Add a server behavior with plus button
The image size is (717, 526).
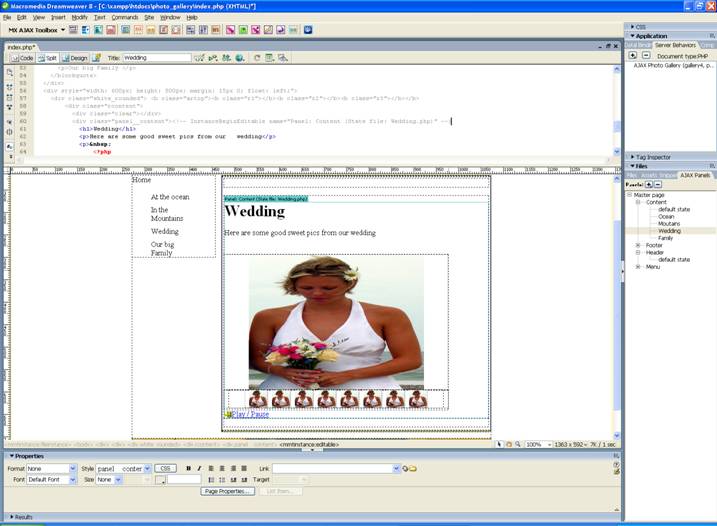coord(633,55)
